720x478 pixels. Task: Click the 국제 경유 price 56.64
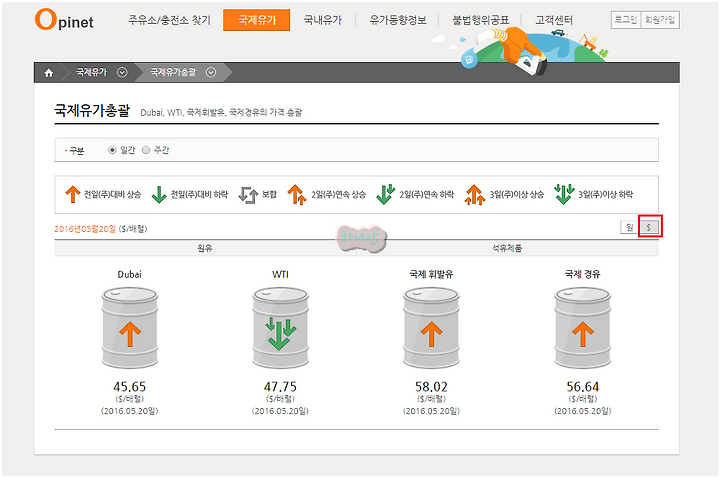pos(583,387)
